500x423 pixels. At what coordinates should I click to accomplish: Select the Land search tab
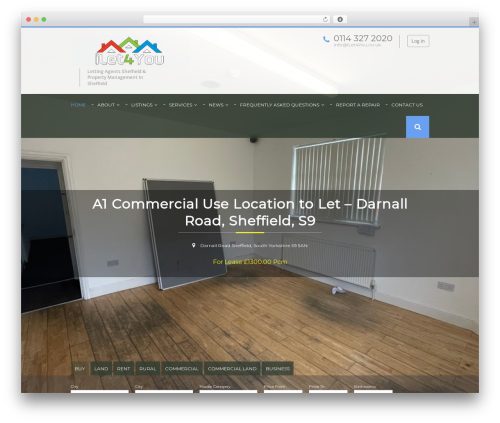pos(101,368)
